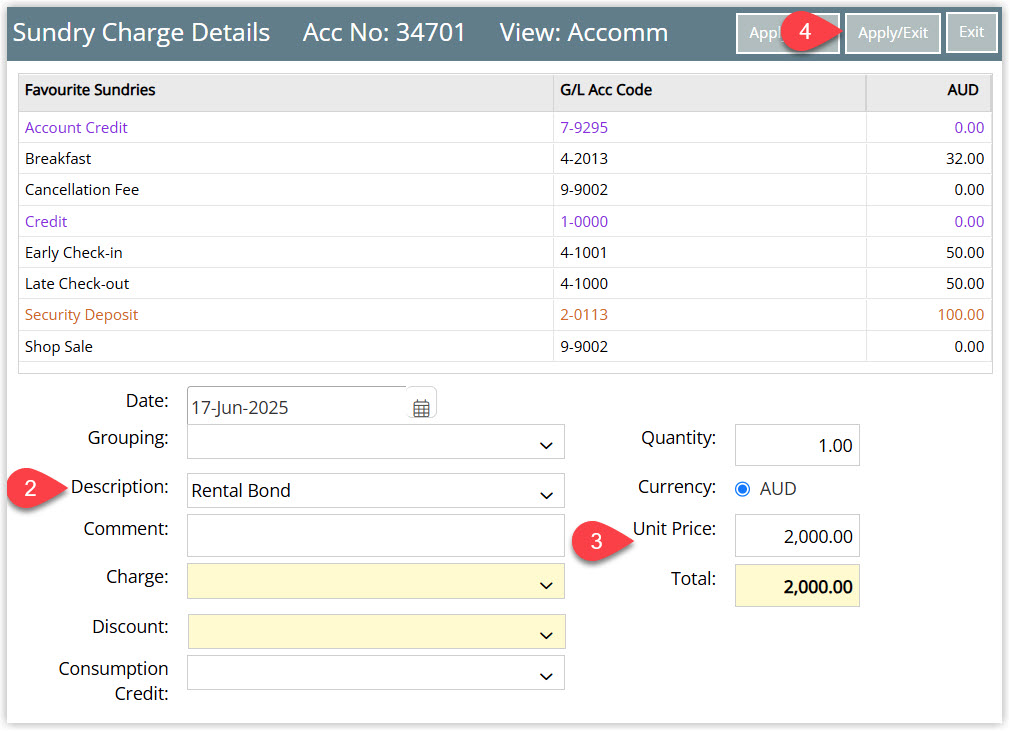Screen dimensions: 1010x731
Task: Click the 32.00 Breakfast amount
Action: click(964, 158)
